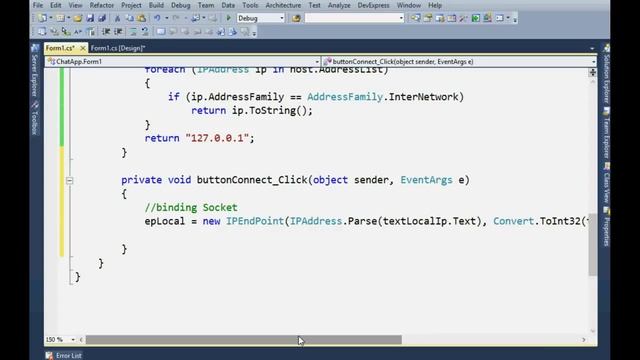Open the active documents list arrow

(x=592, y=48)
